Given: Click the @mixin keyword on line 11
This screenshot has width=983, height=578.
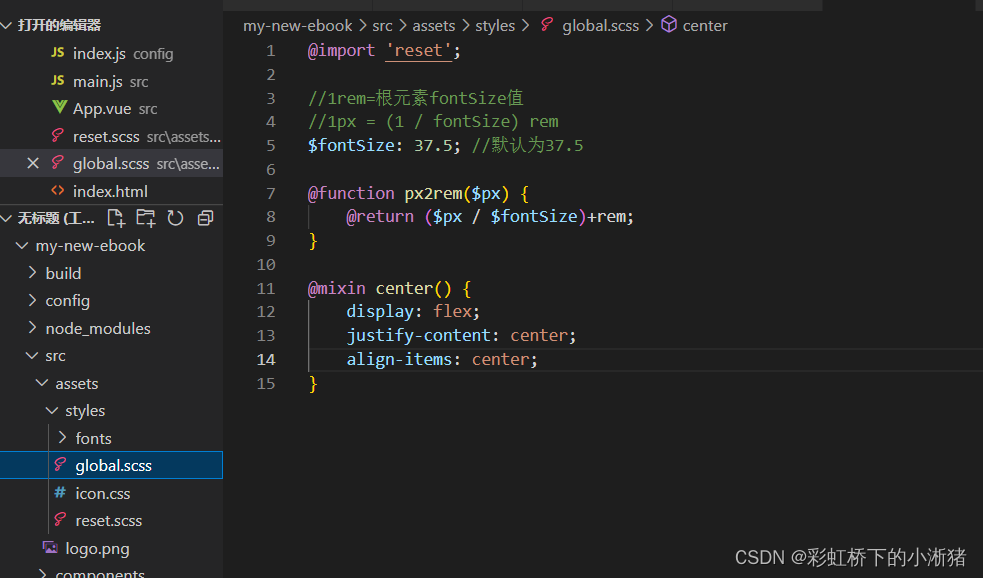Looking at the screenshot, I should (x=337, y=288).
